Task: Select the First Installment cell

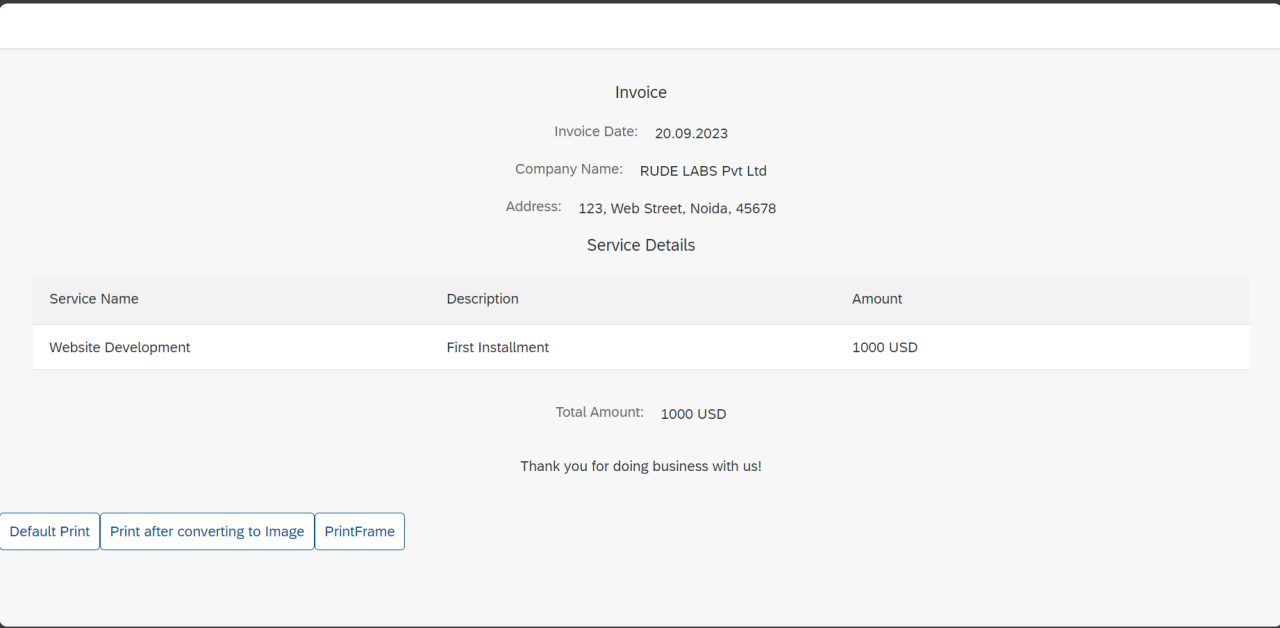Action: tap(498, 348)
